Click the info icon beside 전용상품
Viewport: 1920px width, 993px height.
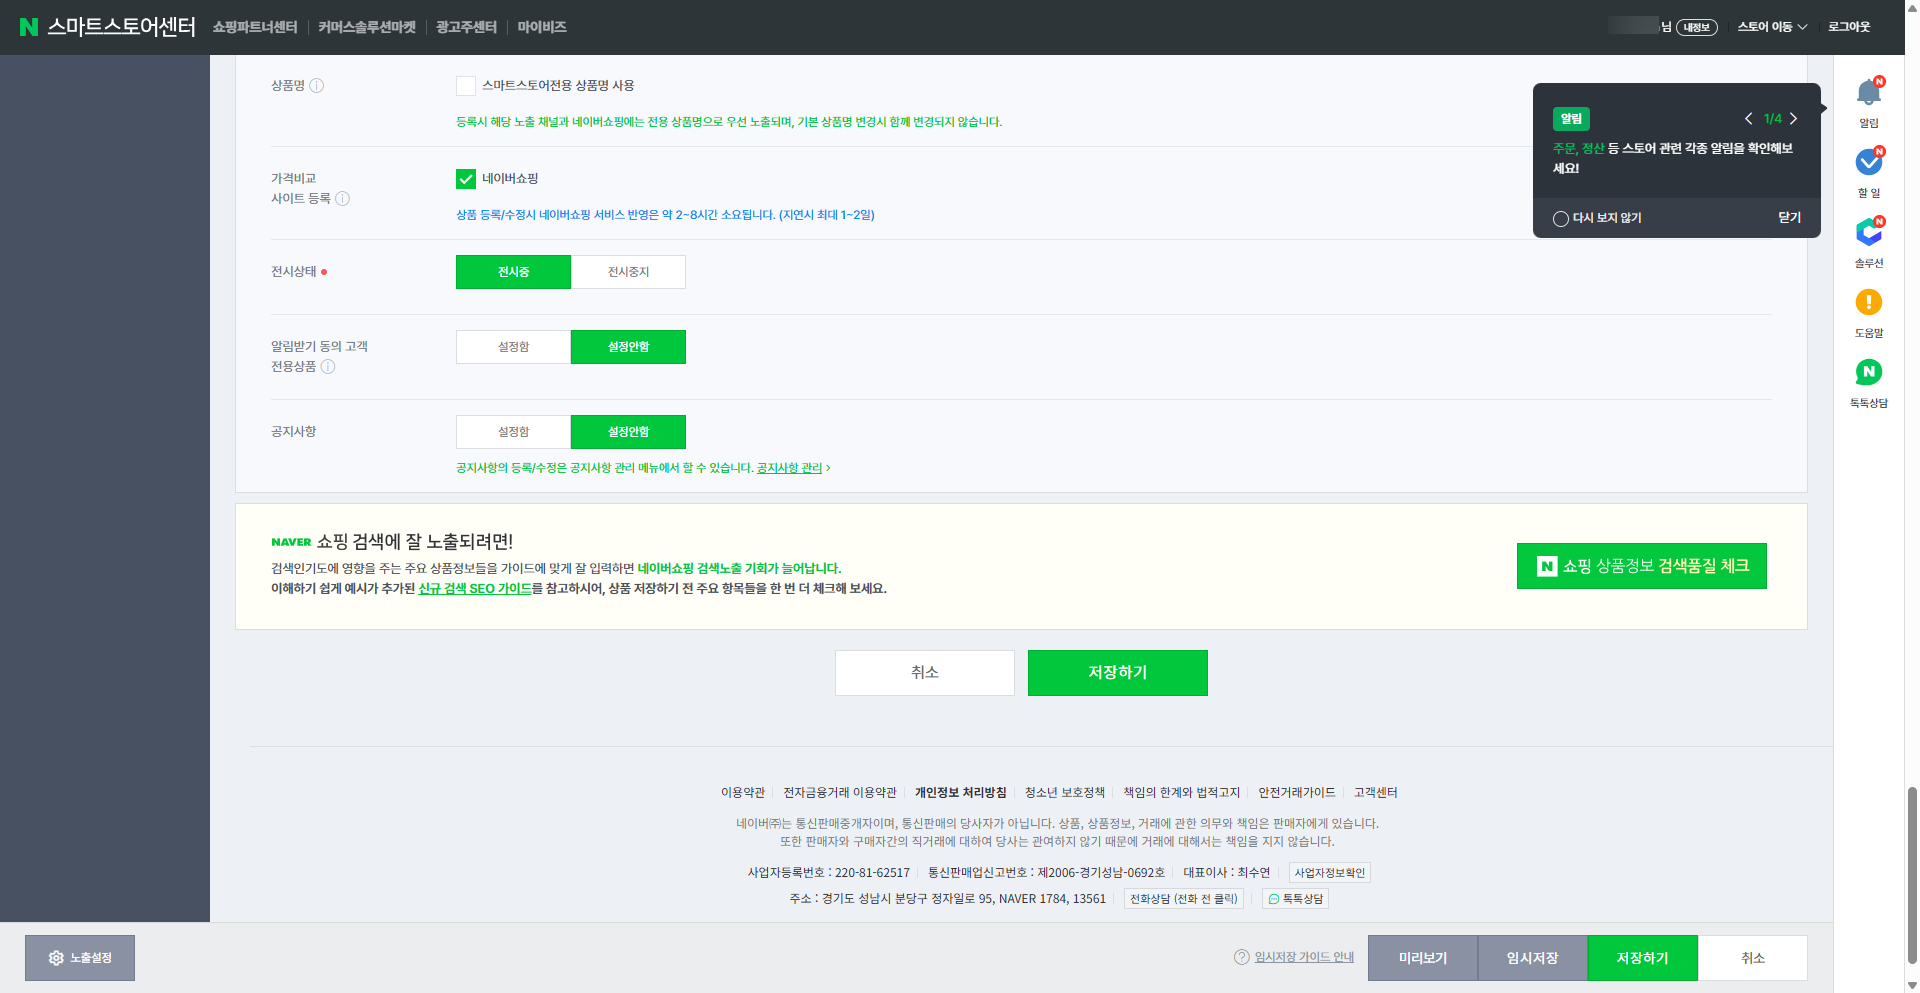(x=328, y=366)
